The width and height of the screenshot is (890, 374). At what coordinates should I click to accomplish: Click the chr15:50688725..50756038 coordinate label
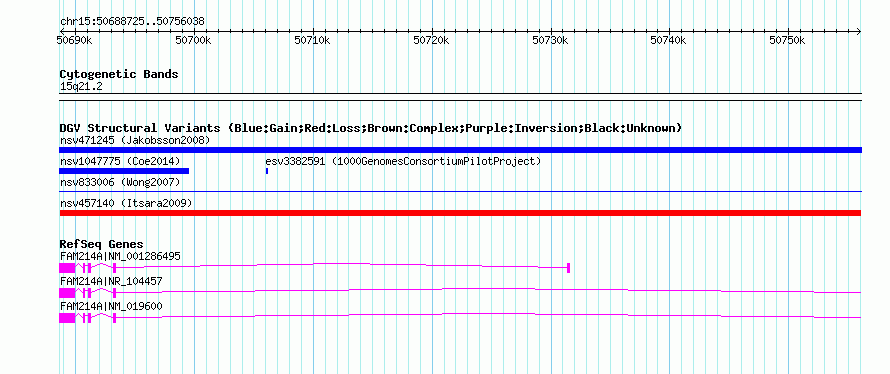click(x=132, y=22)
